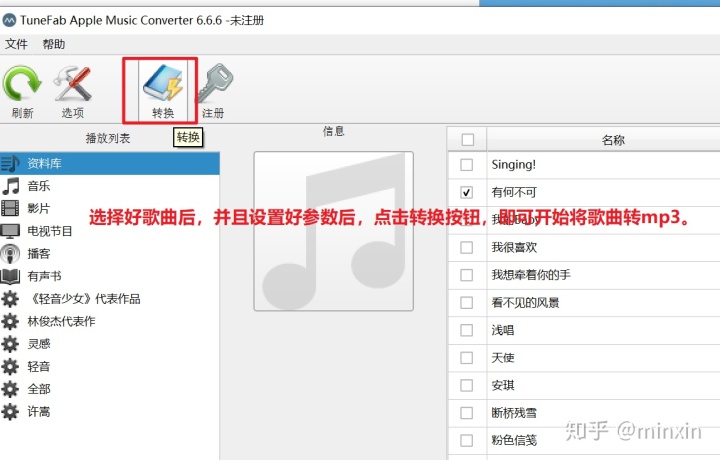Select the 电视节目 monitor icon
Viewport: 720px width, 460px height.
tap(10, 231)
